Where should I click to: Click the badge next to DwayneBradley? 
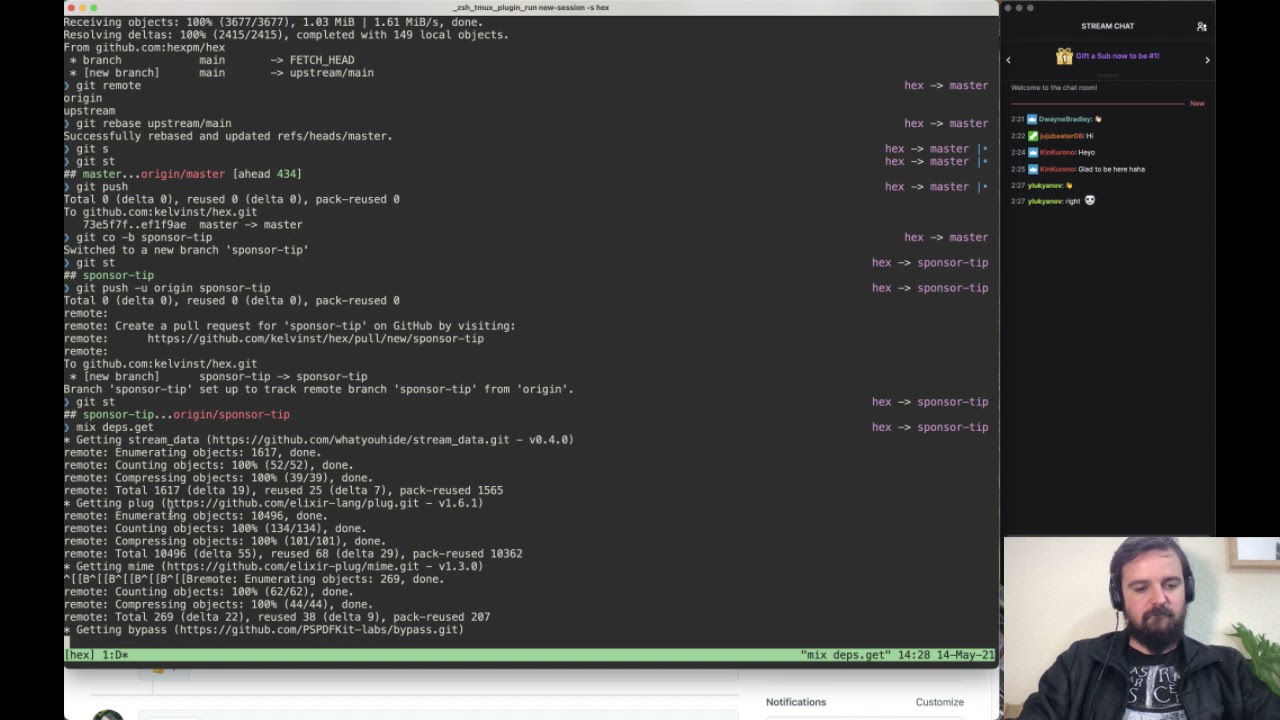[x=1032, y=119]
